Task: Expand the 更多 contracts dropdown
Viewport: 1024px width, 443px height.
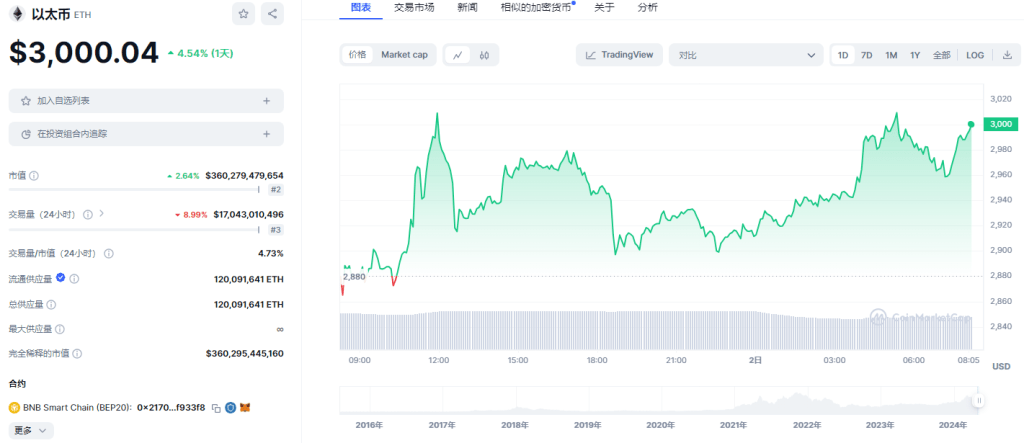Action: click(30, 431)
